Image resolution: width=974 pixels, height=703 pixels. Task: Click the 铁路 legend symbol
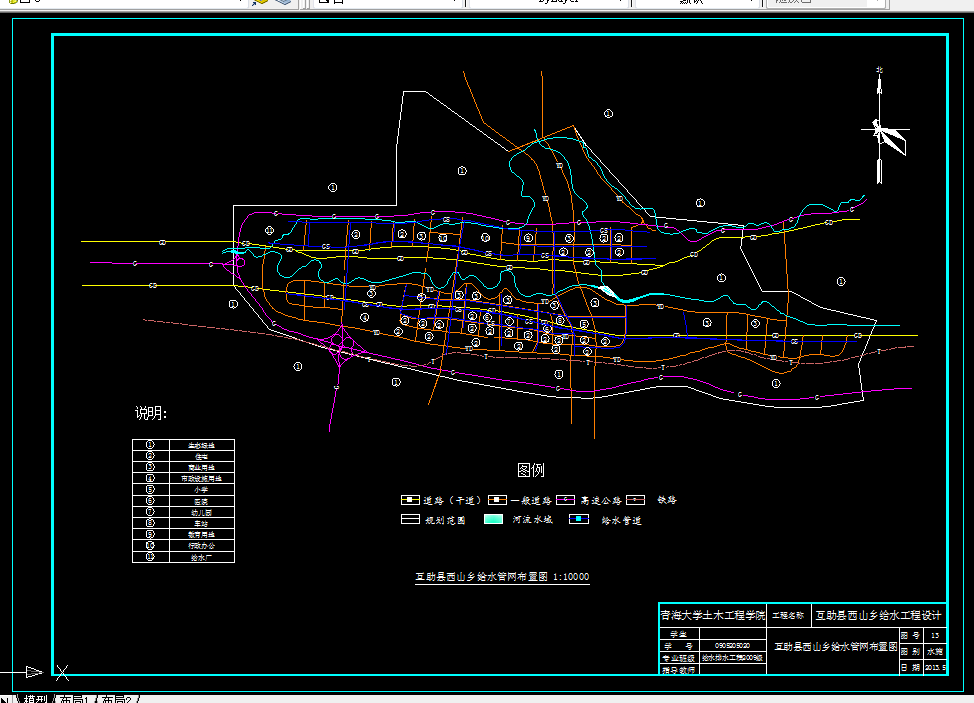tap(635, 500)
